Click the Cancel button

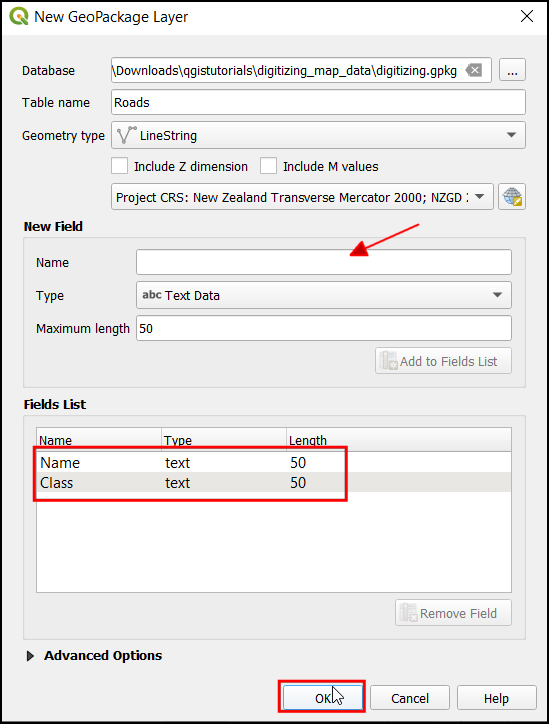pyautogui.click(x=410, y=697)
